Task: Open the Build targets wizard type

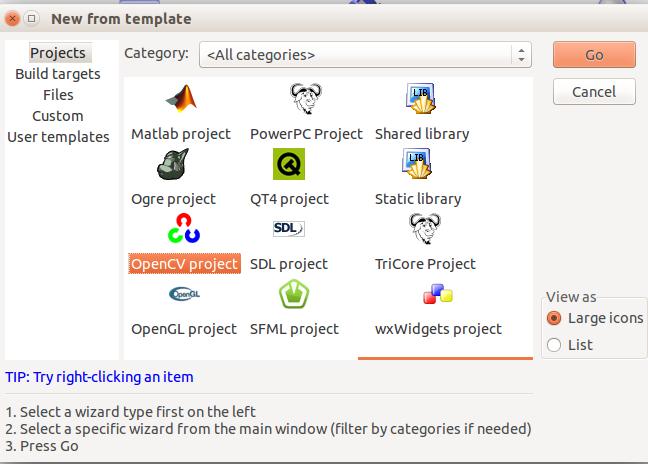Action: [x=58, y=74]
